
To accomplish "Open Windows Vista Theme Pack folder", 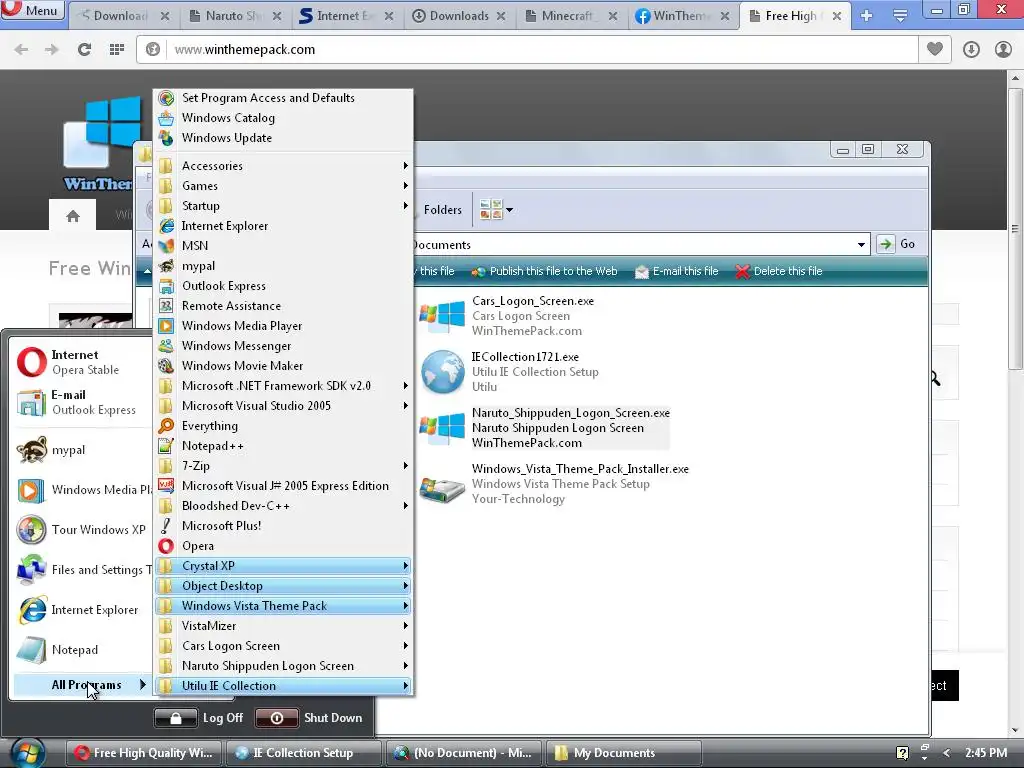I will 283,606.
